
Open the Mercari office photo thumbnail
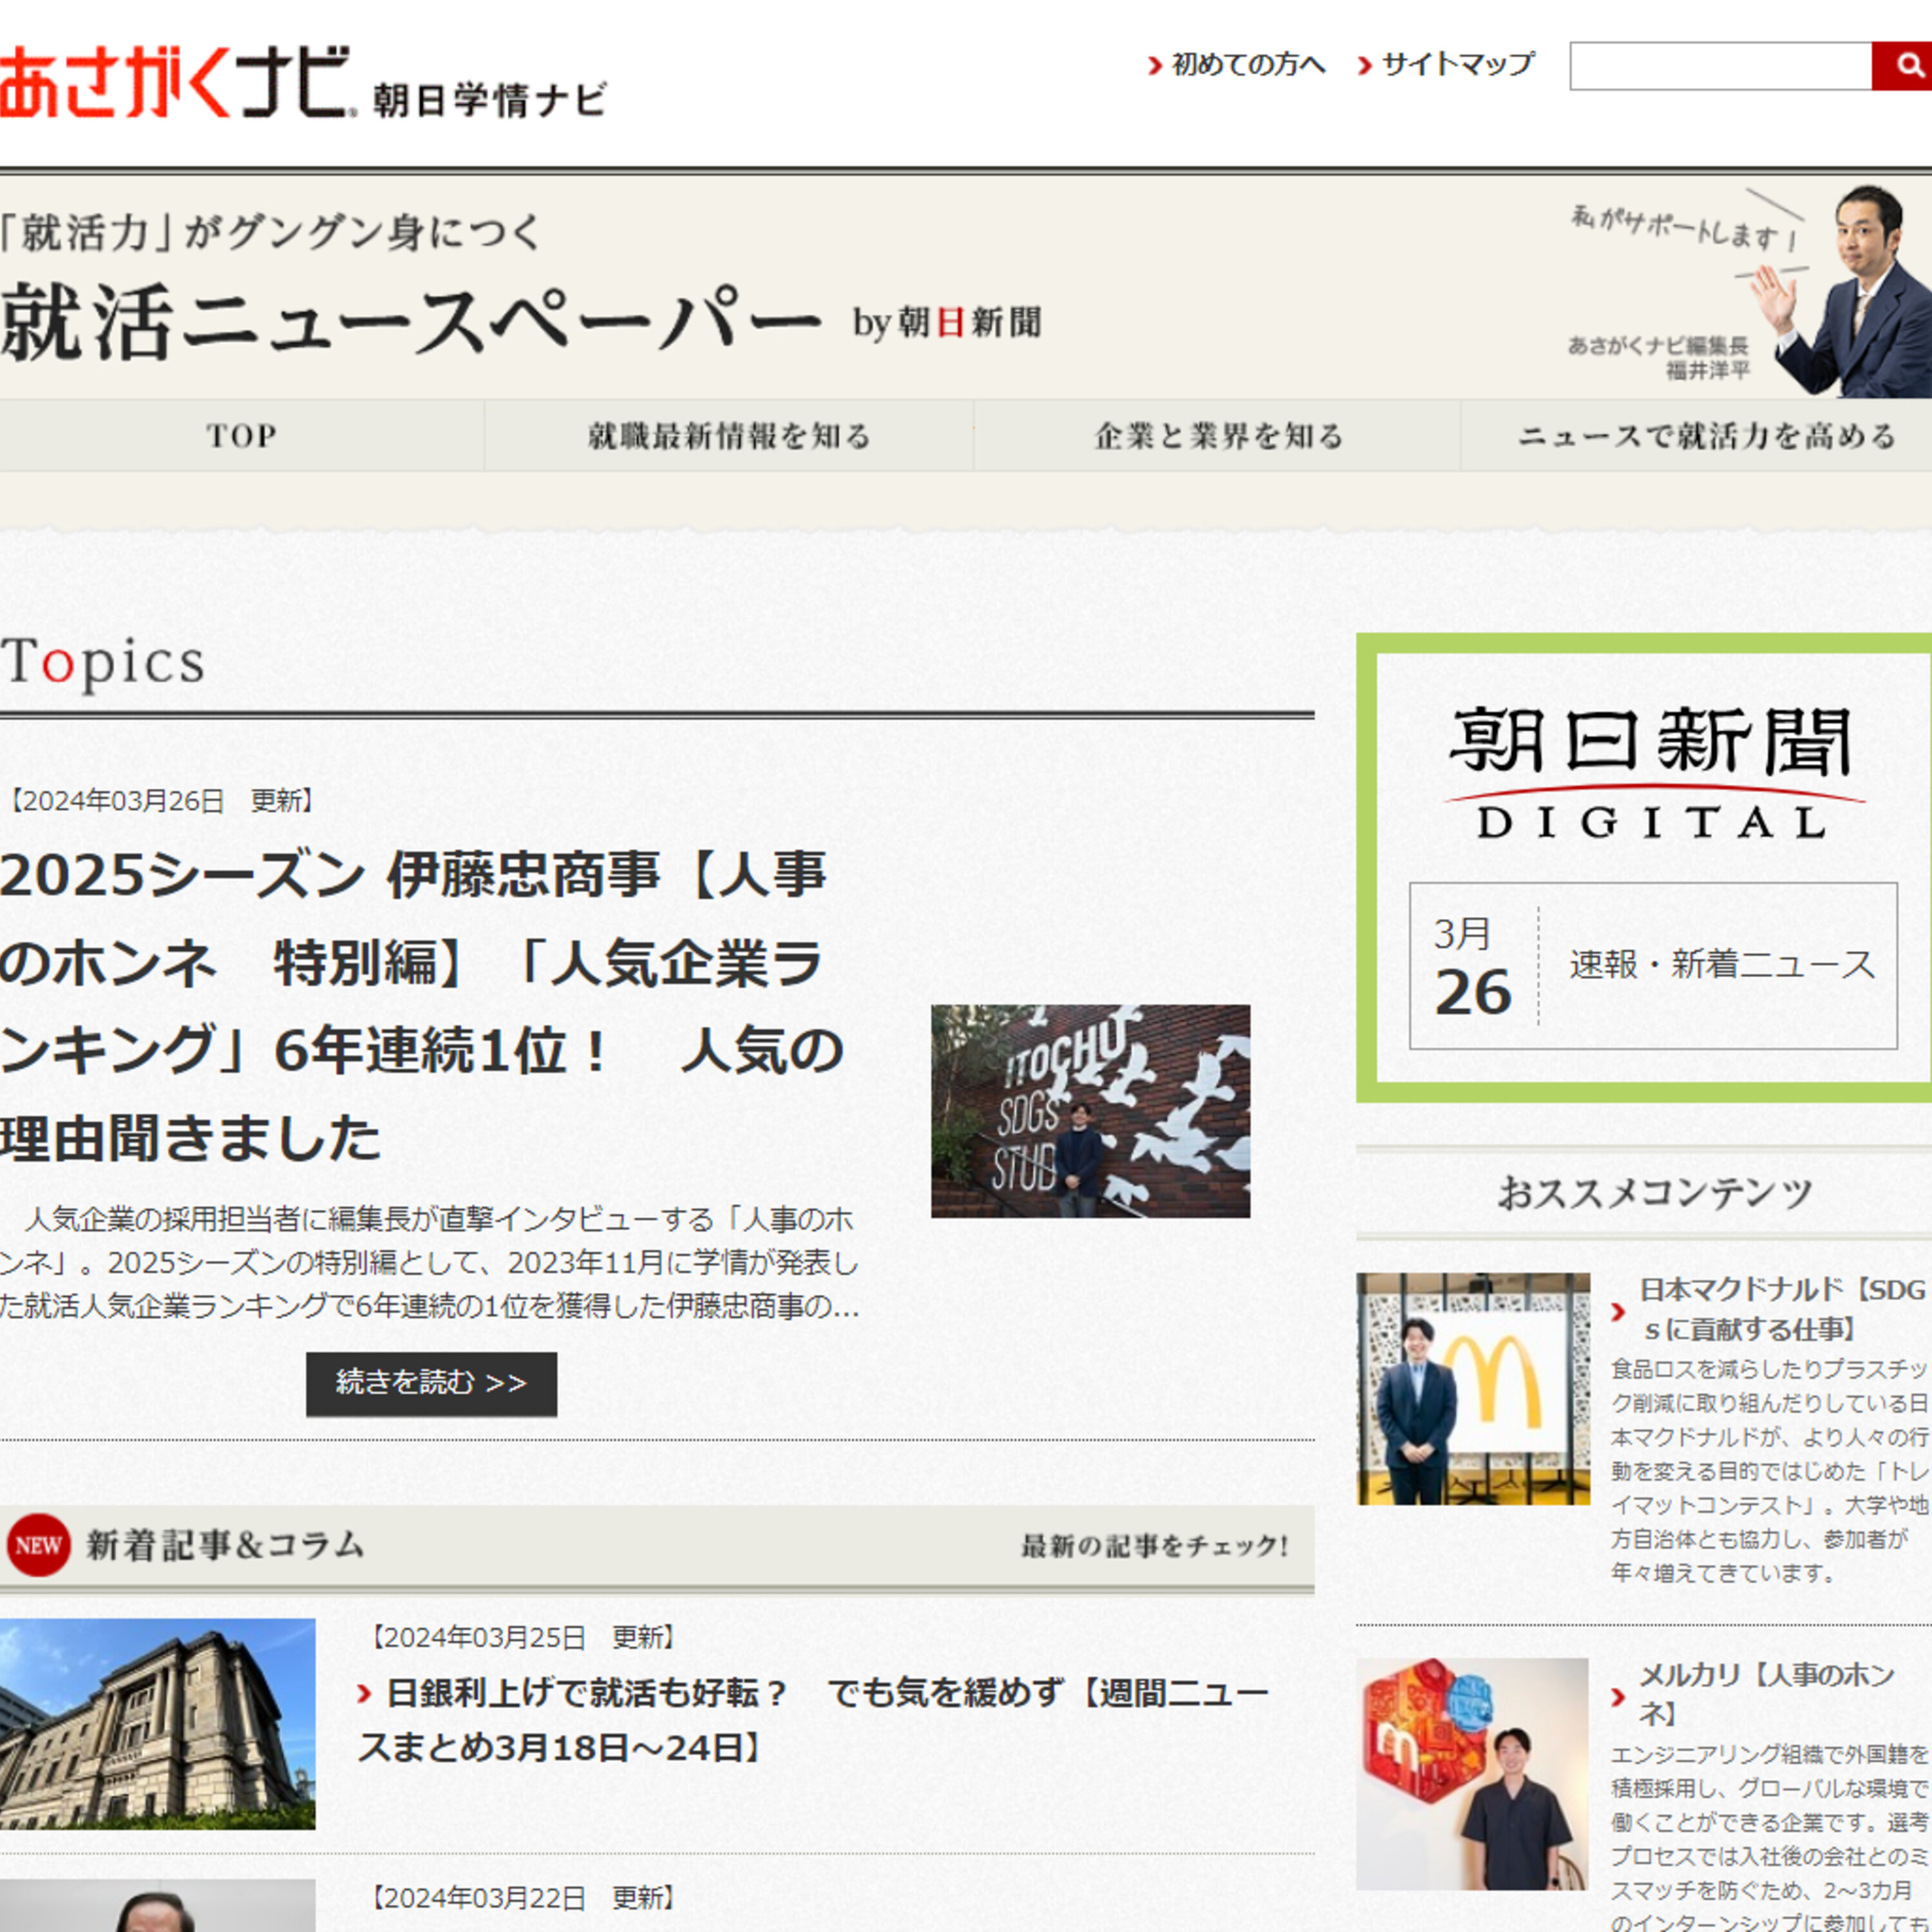pos(1473,1774)
